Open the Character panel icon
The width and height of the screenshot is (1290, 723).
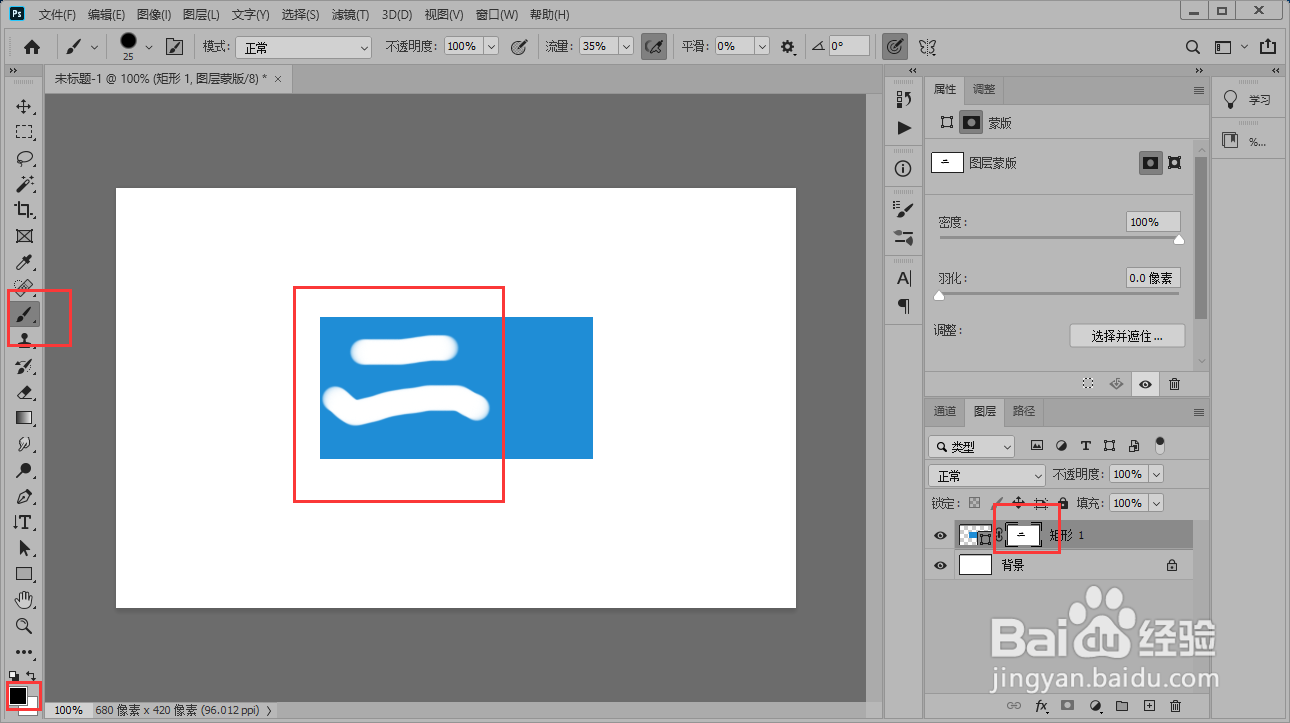coord(904,278)
